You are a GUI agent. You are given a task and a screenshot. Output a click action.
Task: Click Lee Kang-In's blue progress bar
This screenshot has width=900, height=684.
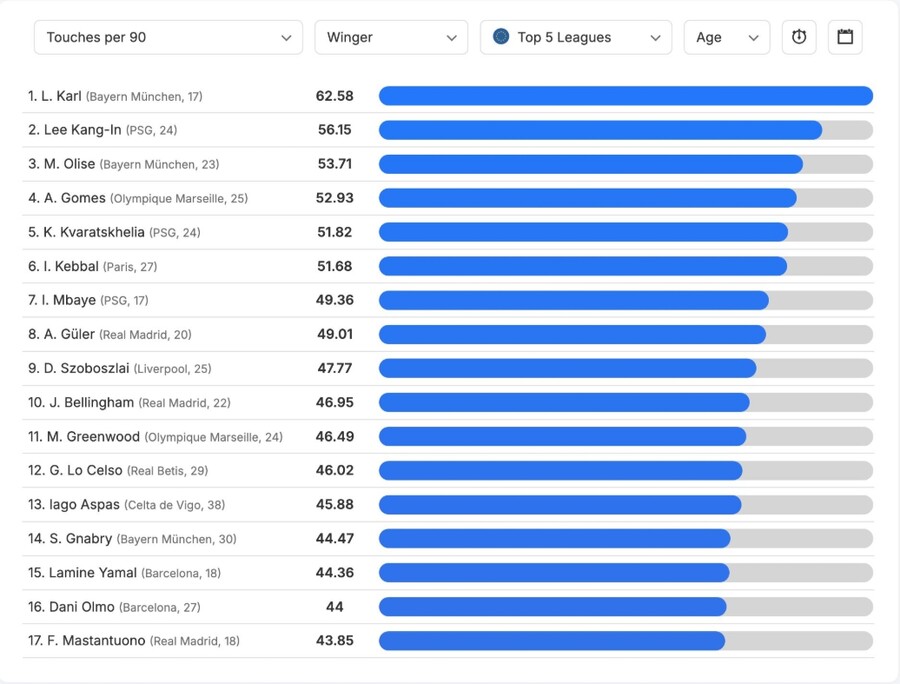[x=600, y=130]
